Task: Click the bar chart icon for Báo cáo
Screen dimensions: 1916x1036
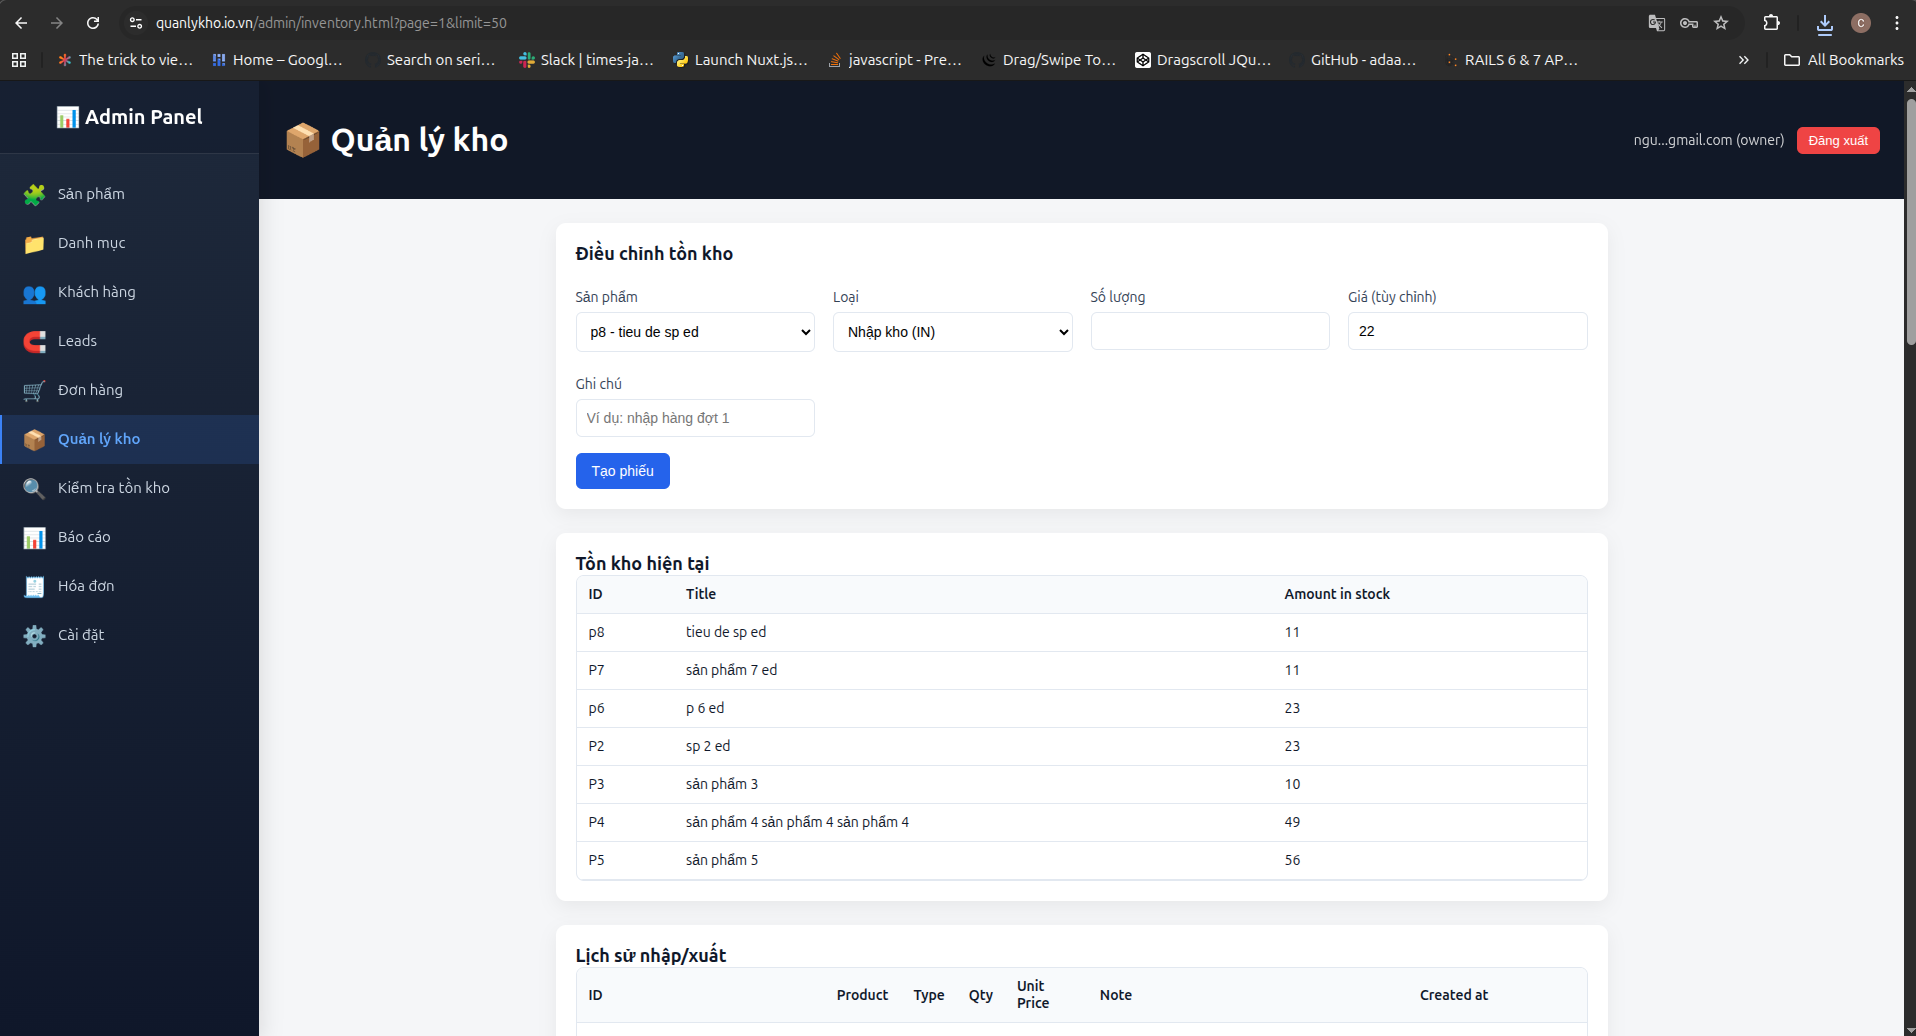Action: pos(34,538)
